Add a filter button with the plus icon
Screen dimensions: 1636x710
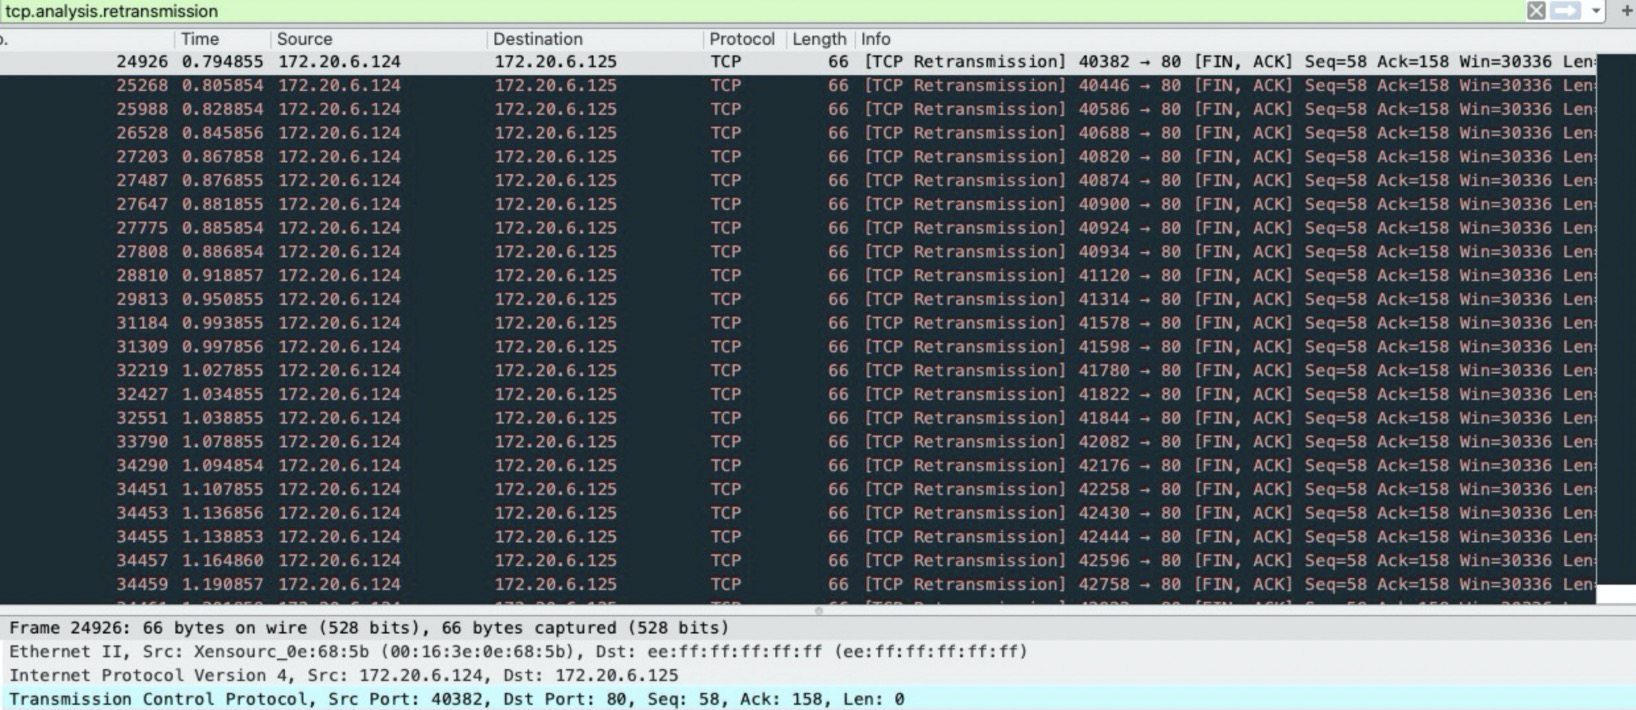click(x=1626, y=10)
